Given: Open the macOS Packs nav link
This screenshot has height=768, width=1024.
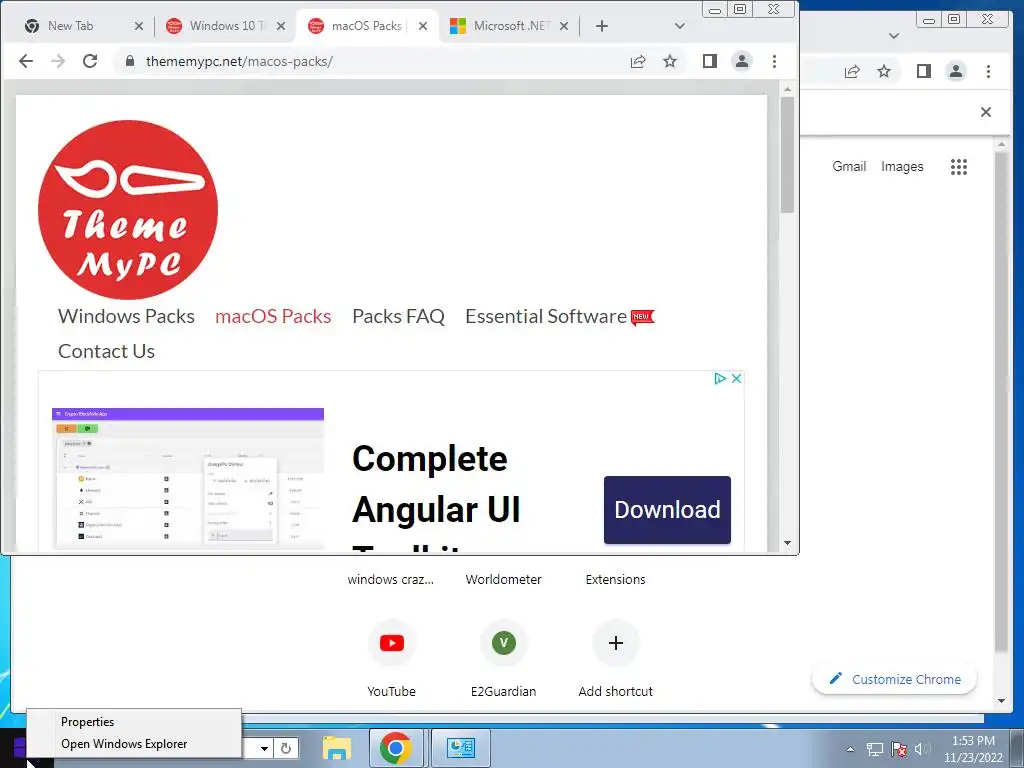Looking at the screenshot, I should point(273,316).
